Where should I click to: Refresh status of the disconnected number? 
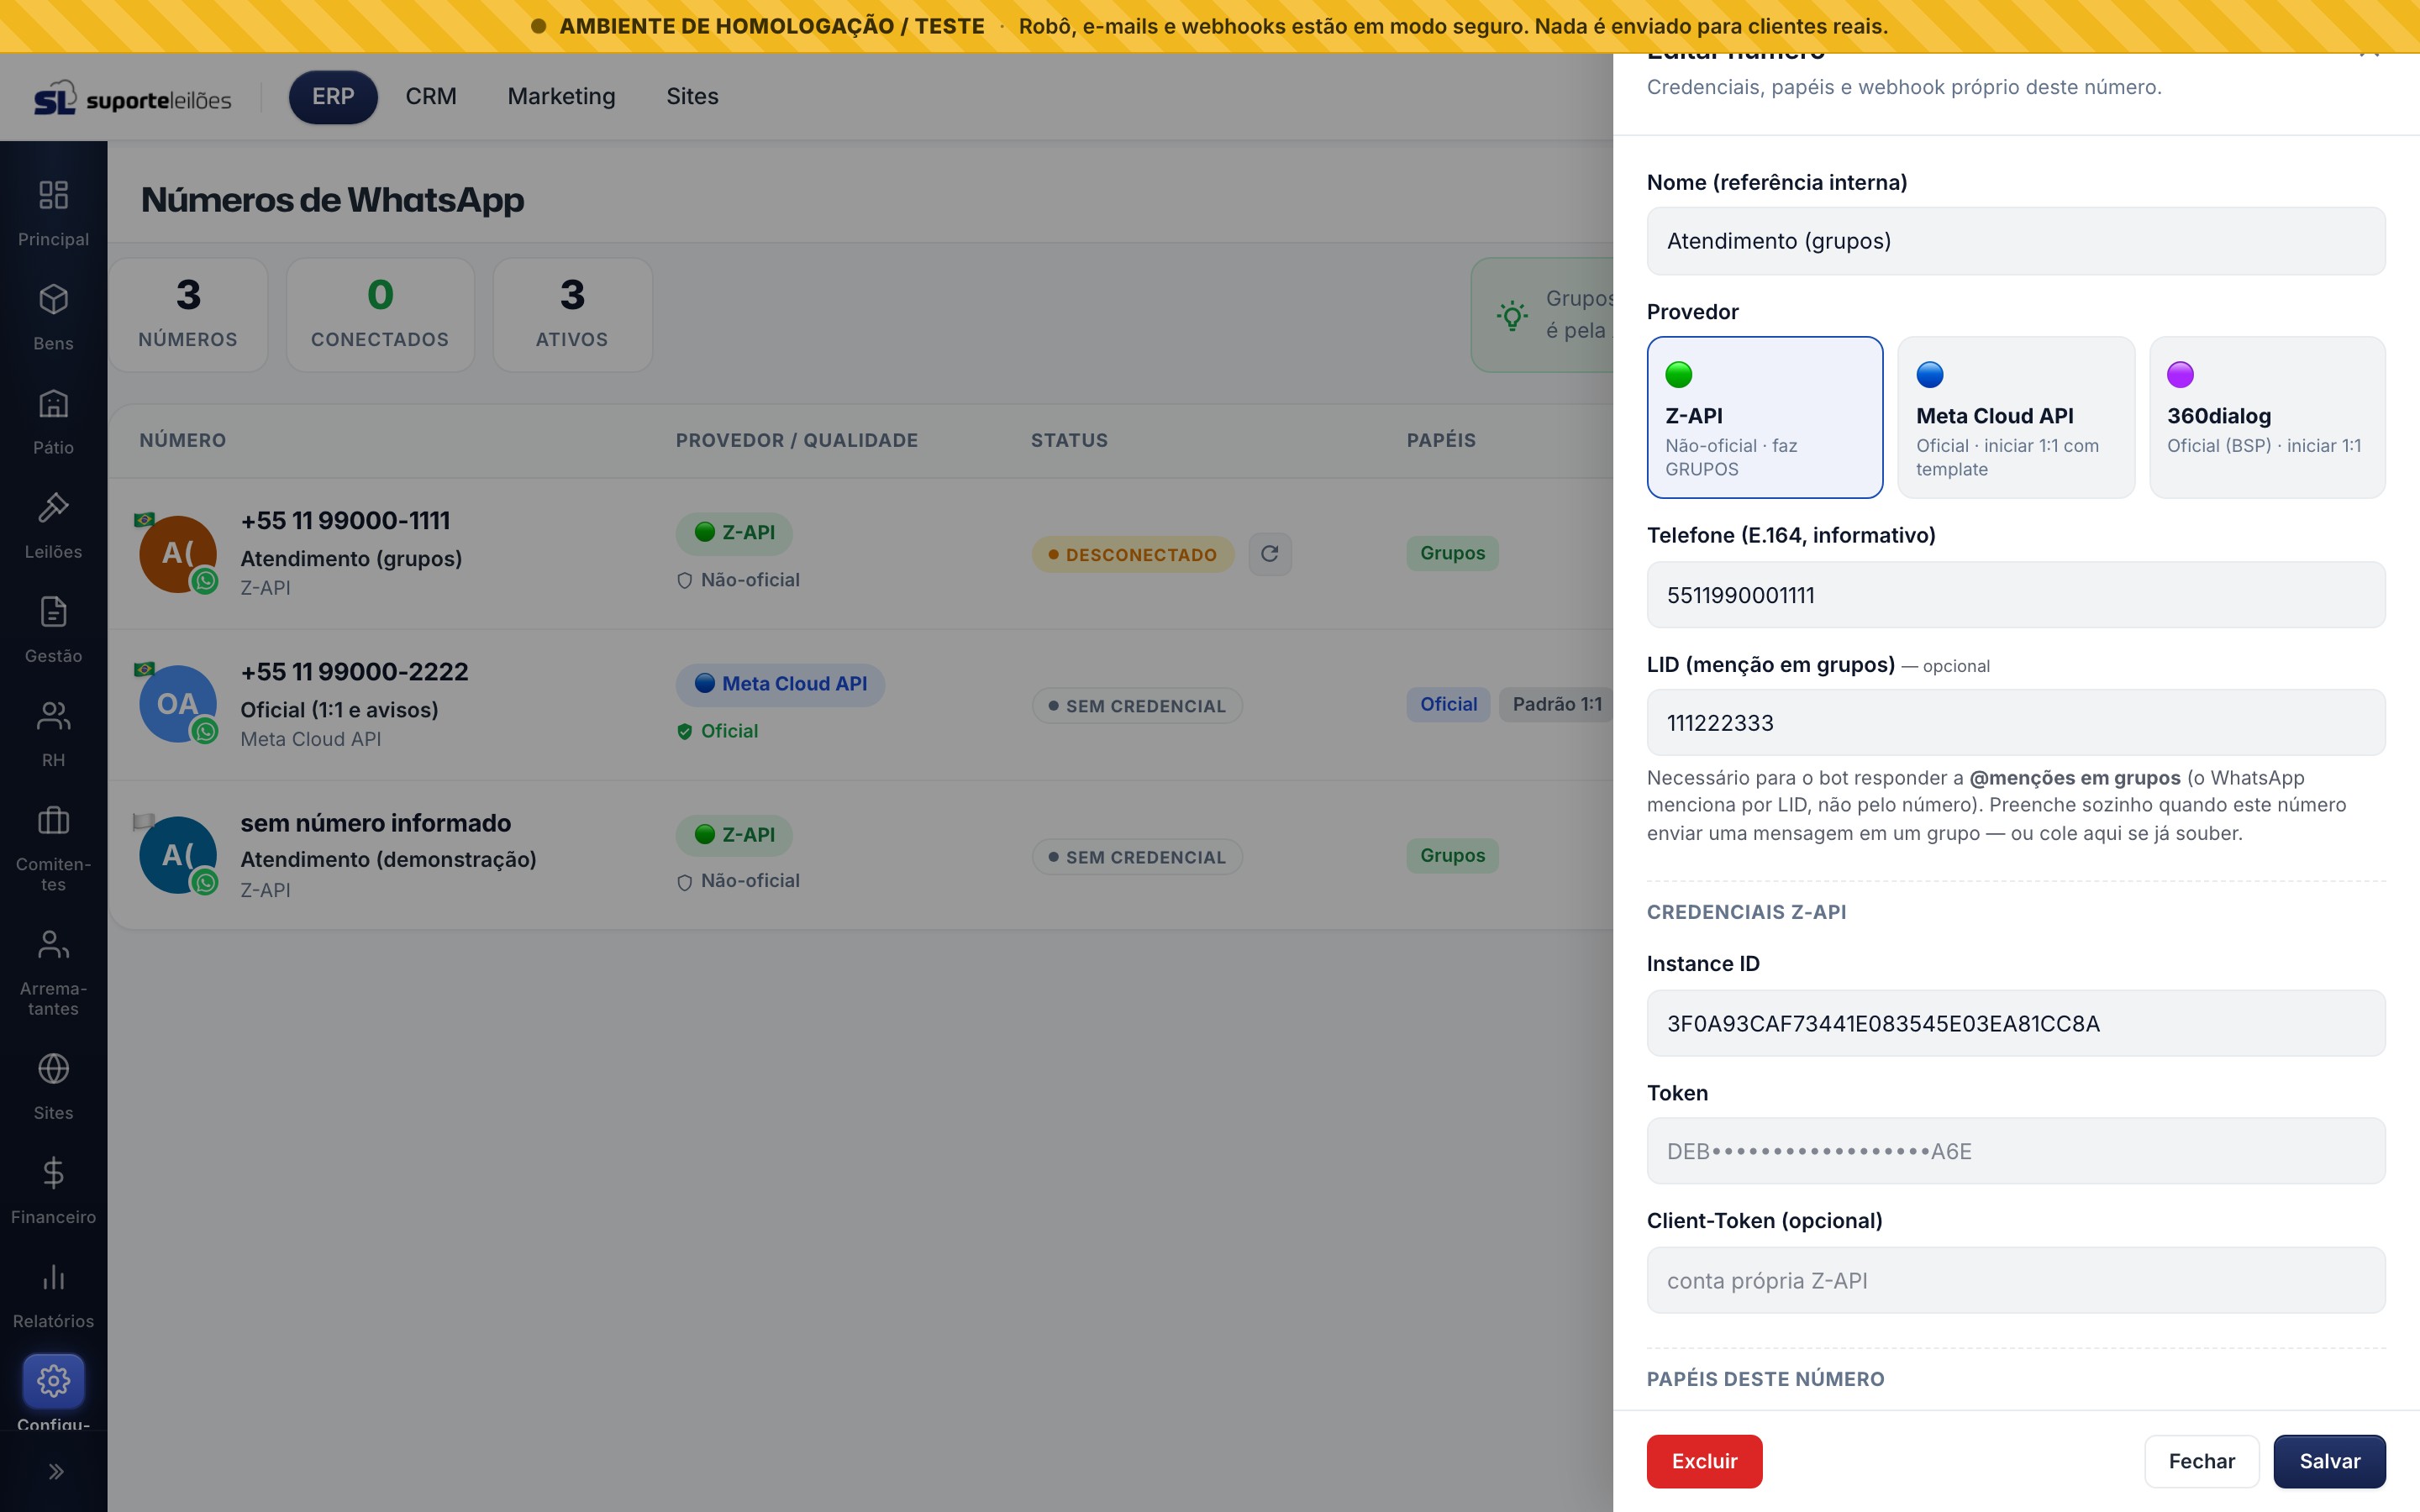[1270, 554]
